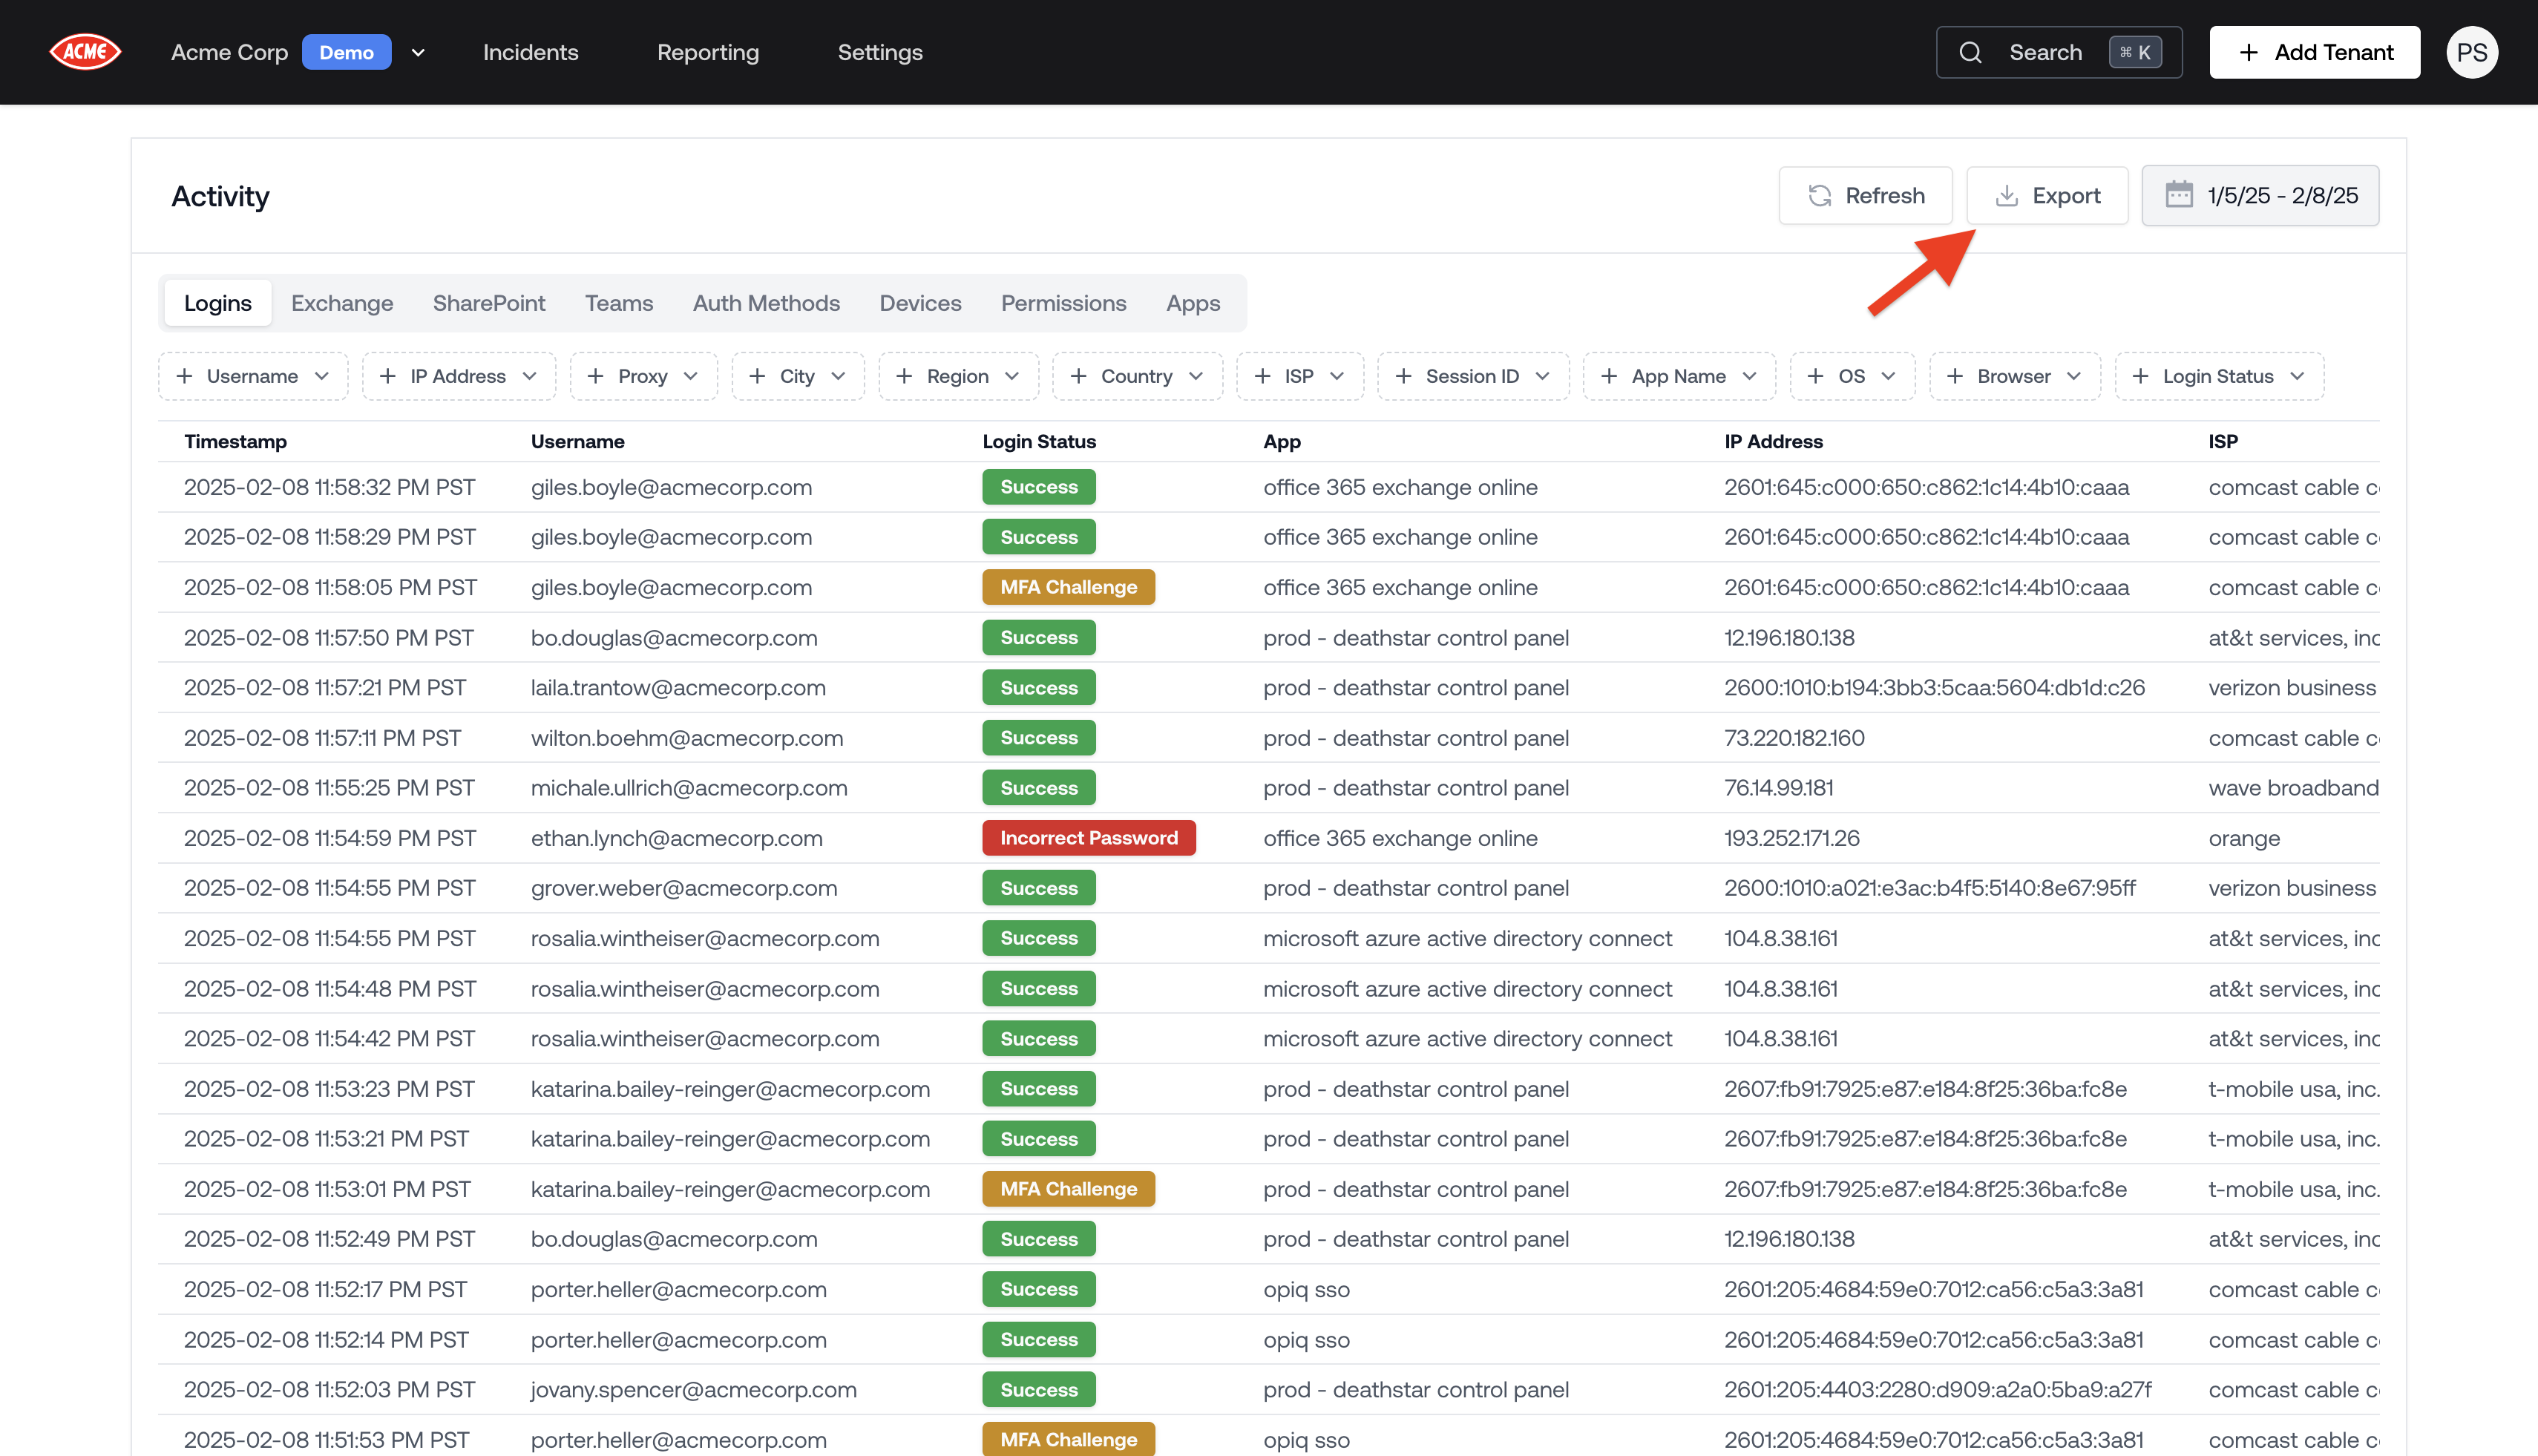Switch to the Exchange tab
The height and width of the screenshot is (1456, 2538).
(x=342, y=303)
